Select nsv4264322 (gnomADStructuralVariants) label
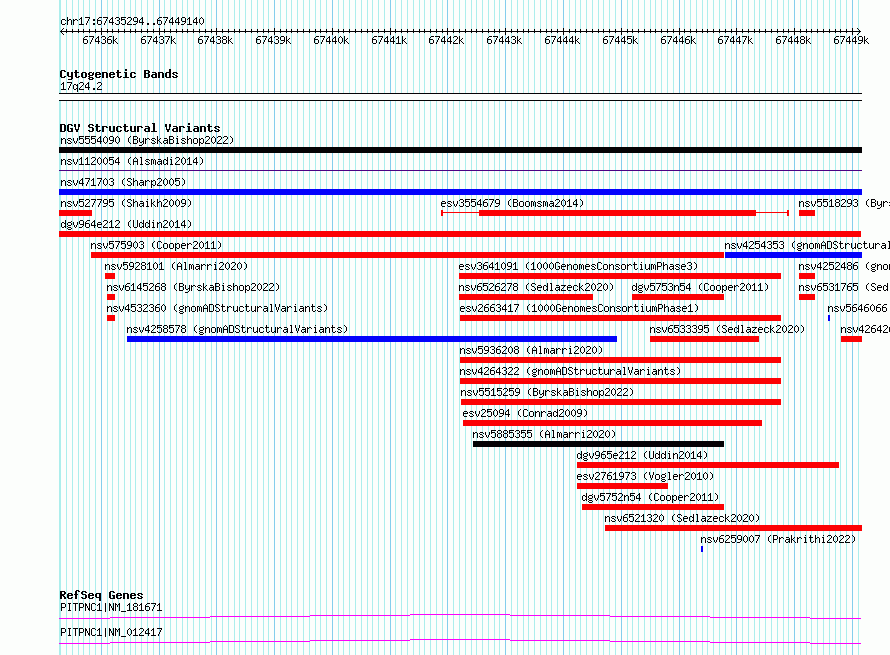 tap(570, 371)
